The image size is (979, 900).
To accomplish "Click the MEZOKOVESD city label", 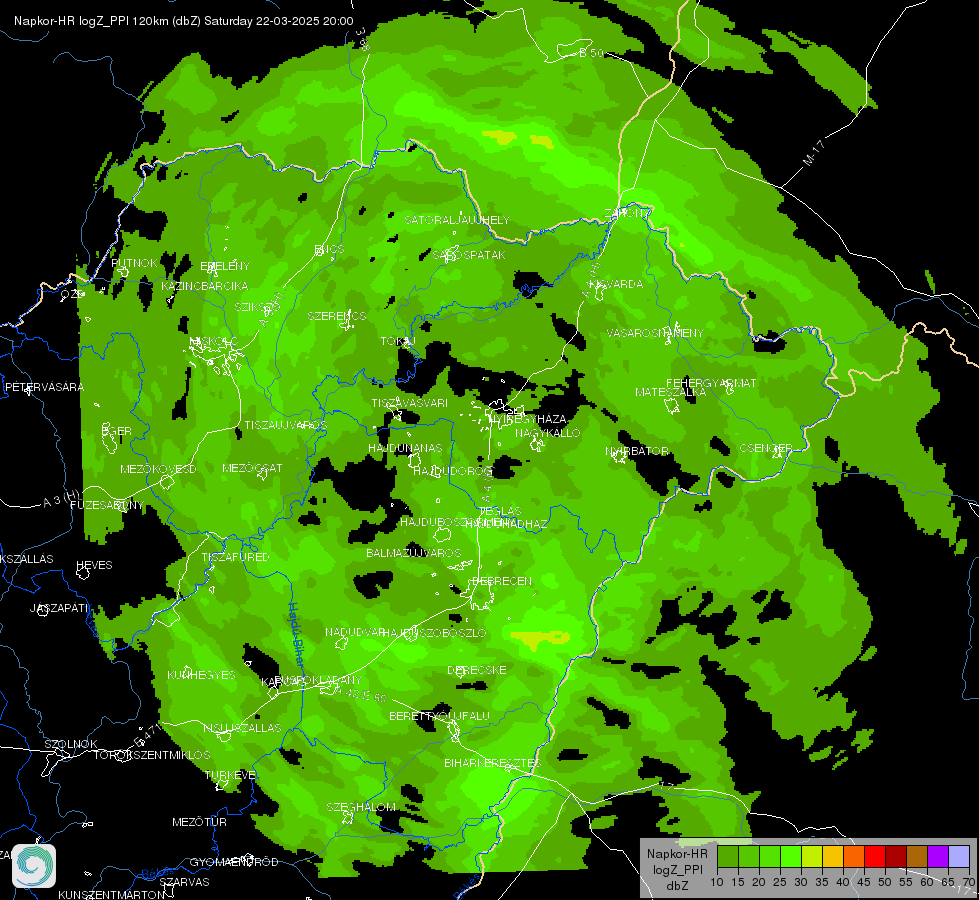I will (x=159, y=469).
